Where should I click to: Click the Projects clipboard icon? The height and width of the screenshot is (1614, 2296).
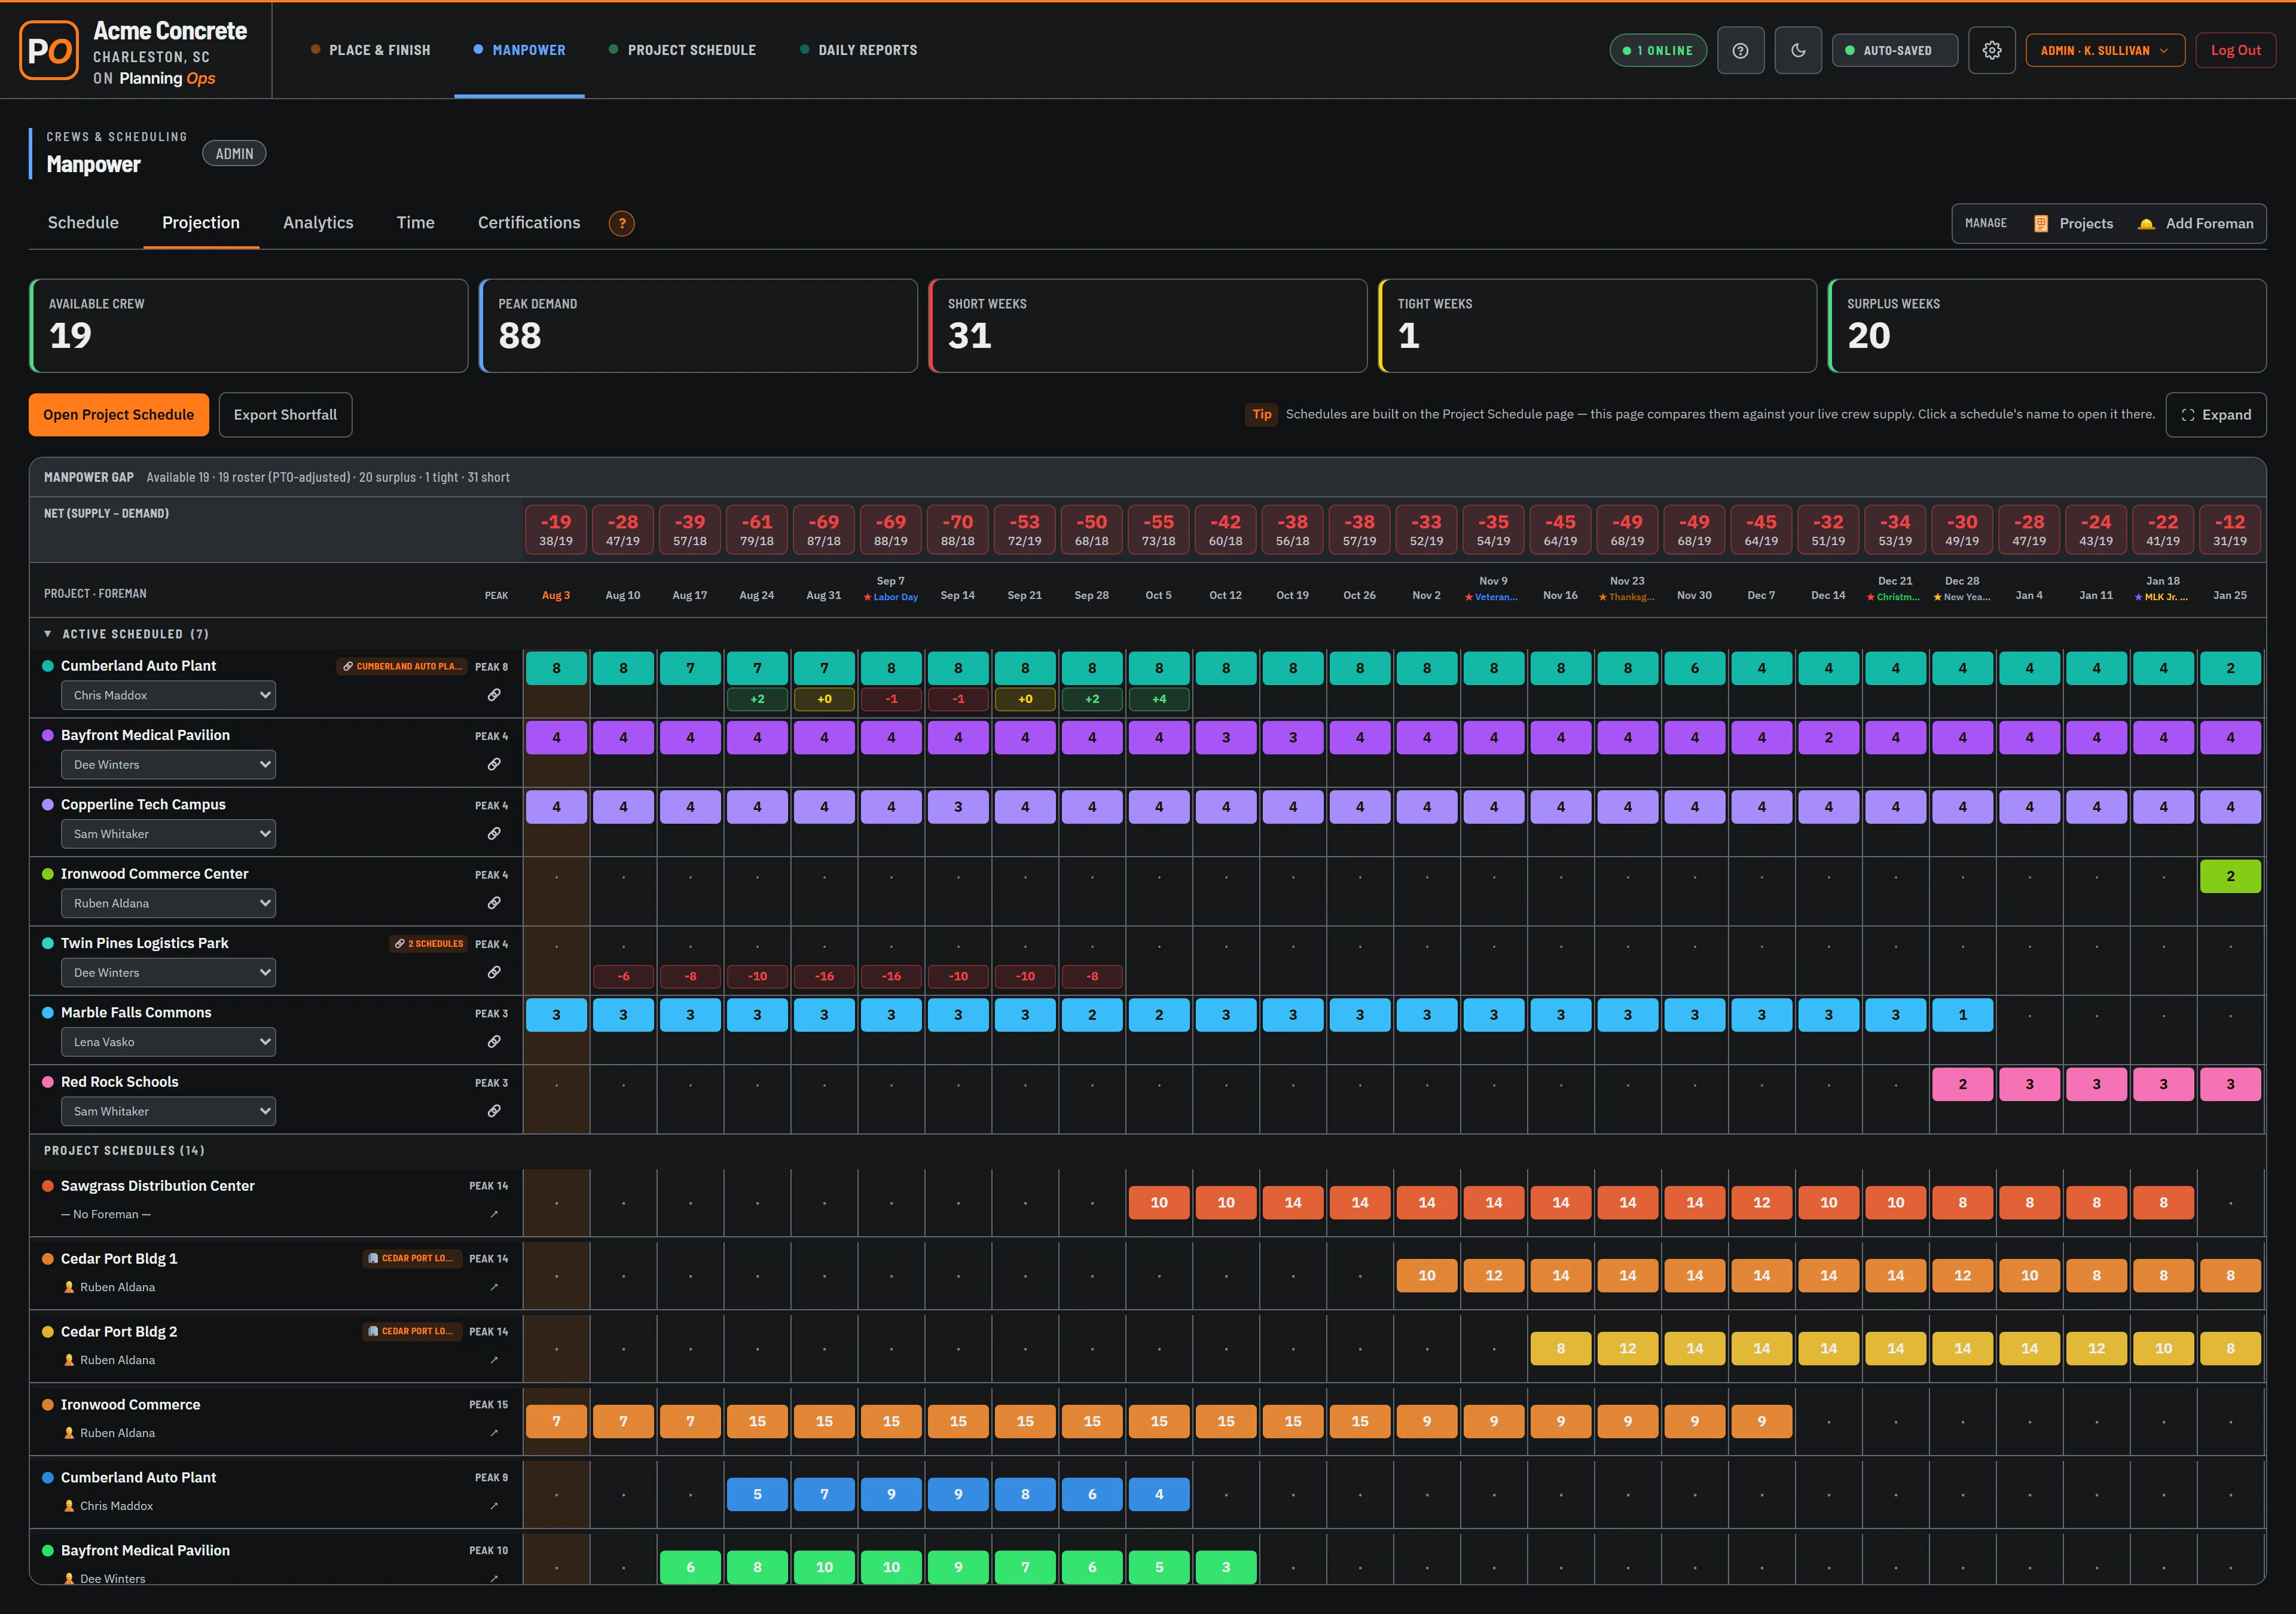(2041, 224)
